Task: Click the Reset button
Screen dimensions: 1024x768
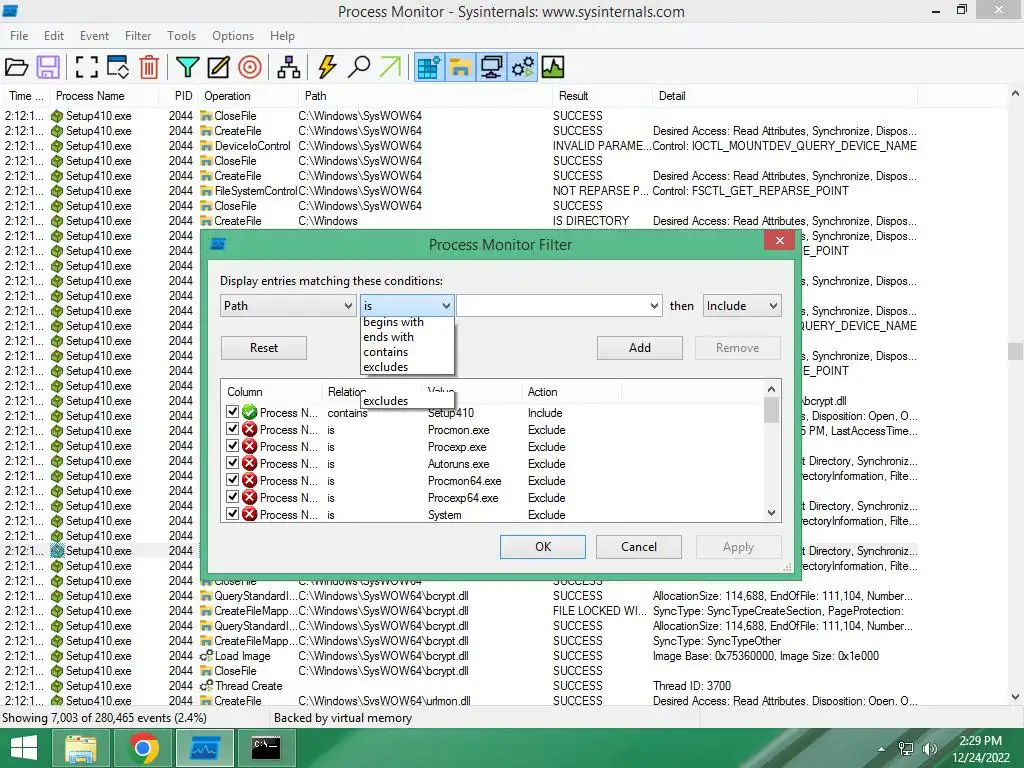Action: (264, 348)
